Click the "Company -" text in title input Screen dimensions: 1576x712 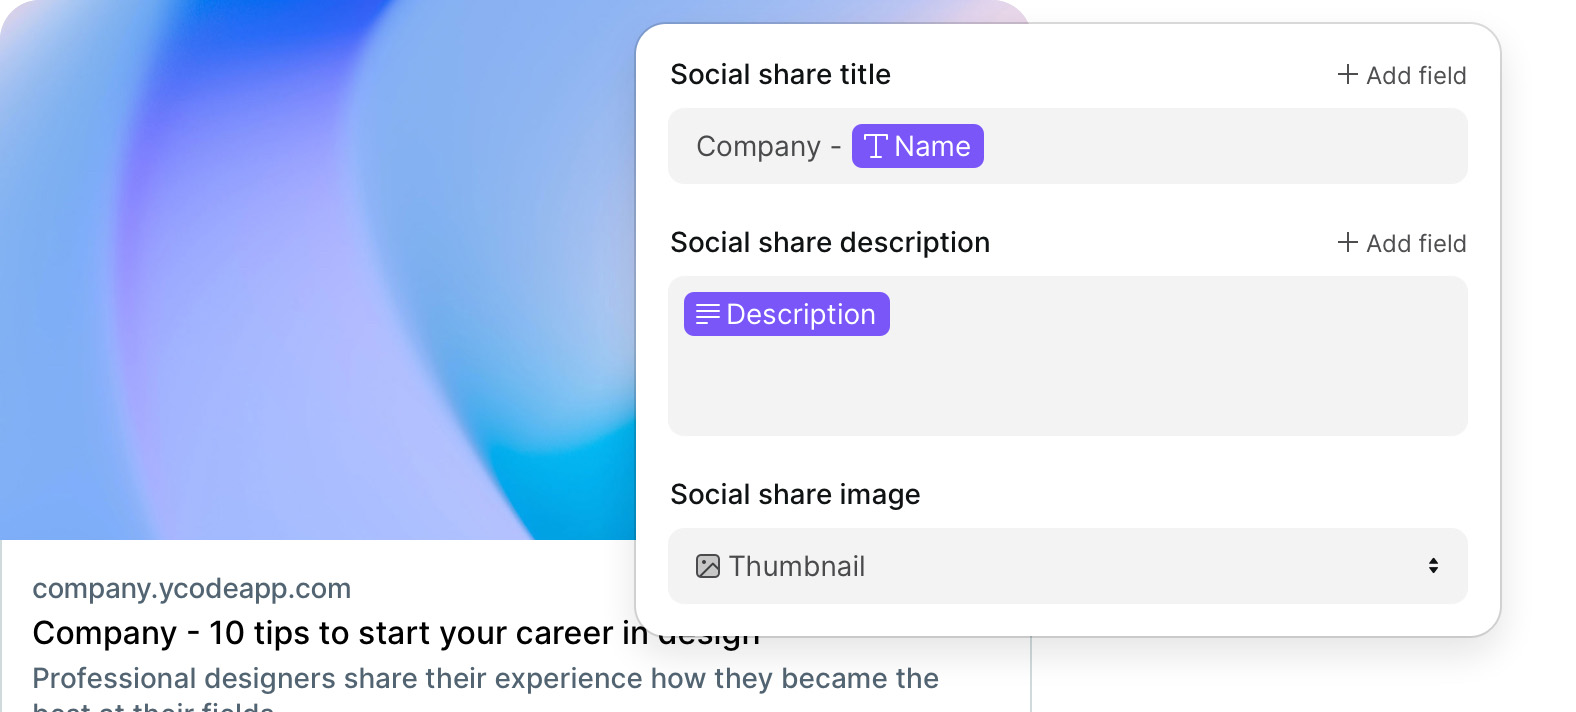coord(768,147)
